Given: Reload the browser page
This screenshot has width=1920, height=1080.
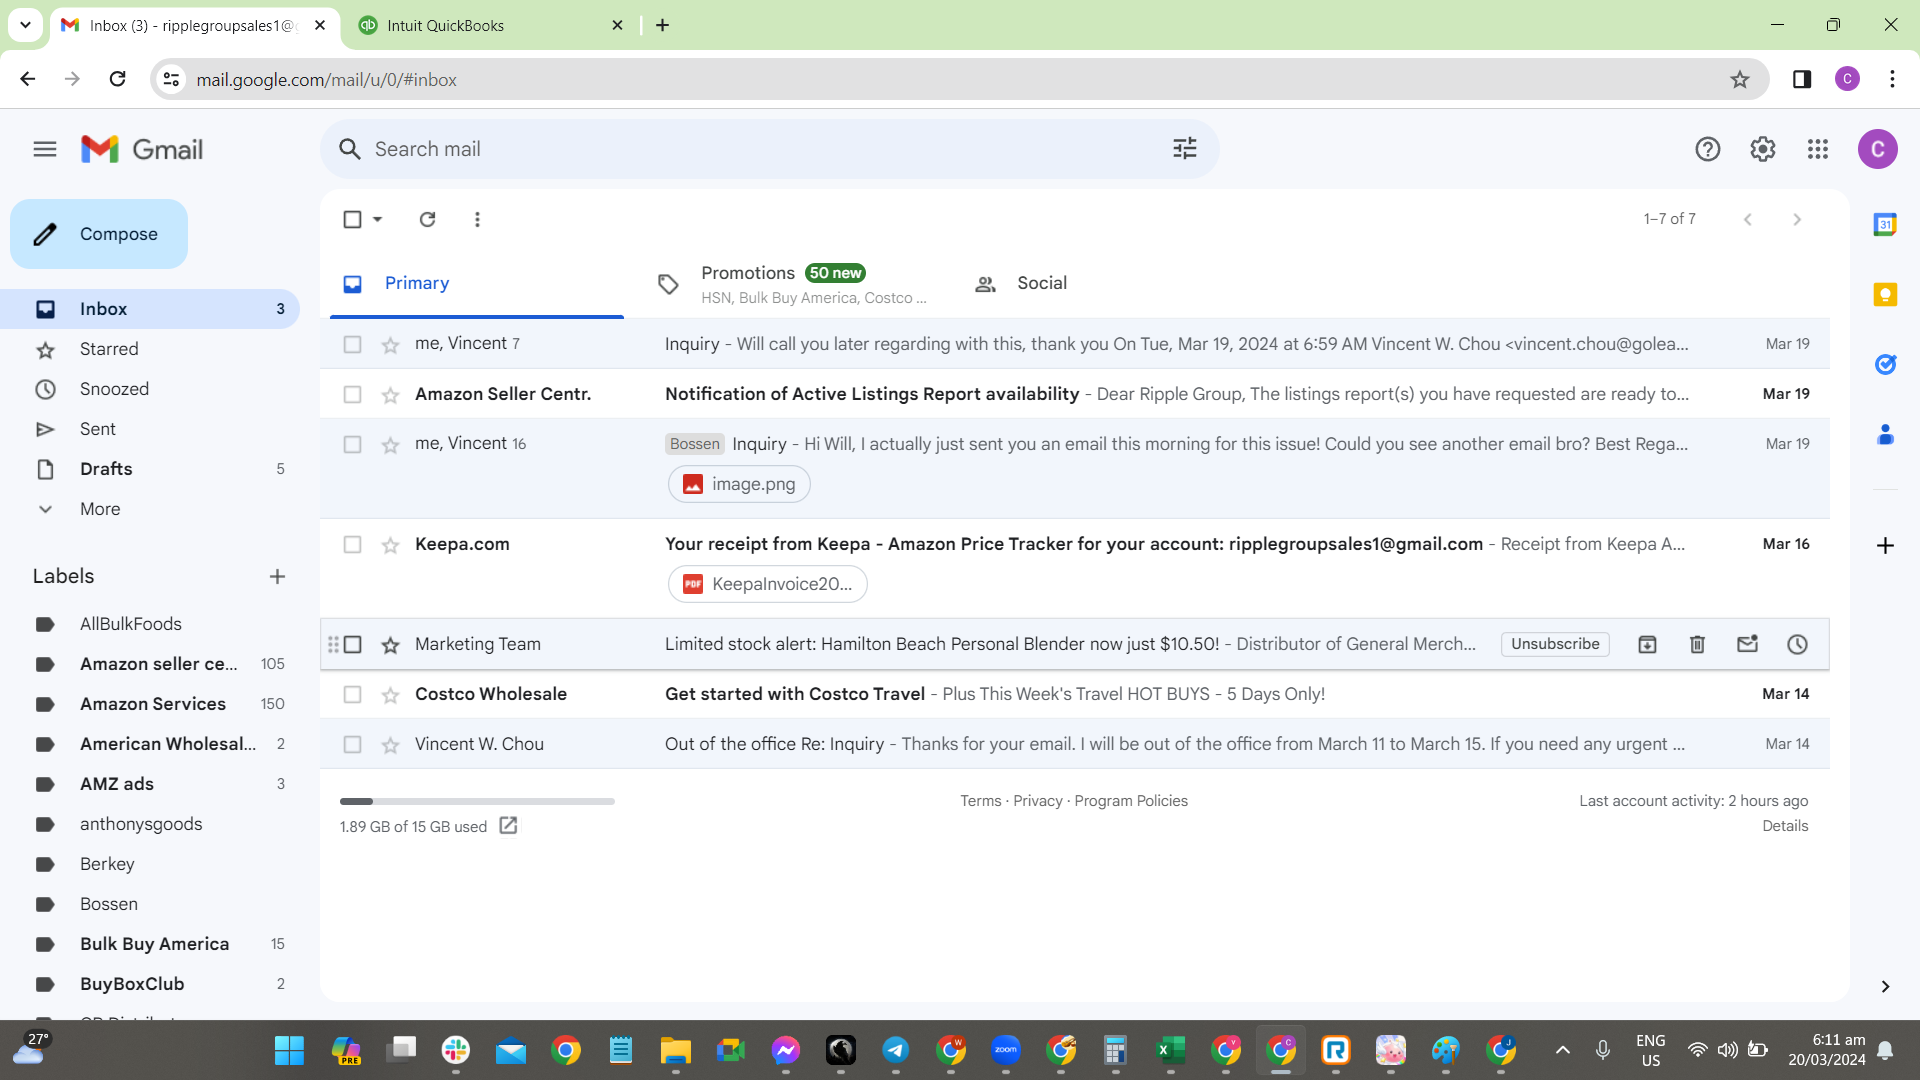Looking at the screenshot, I should coord(117,79).
